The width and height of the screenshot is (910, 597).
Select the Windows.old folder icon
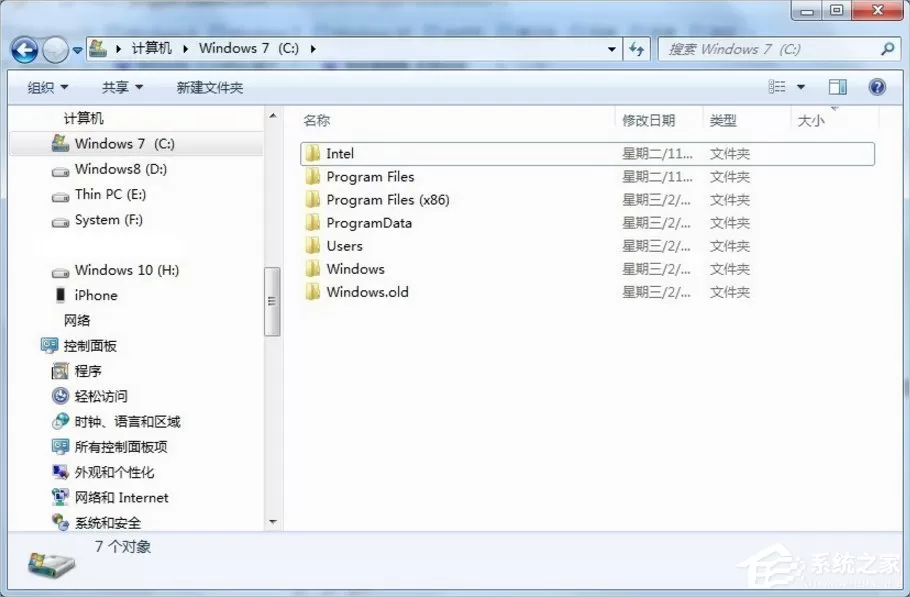click(313, 292)
